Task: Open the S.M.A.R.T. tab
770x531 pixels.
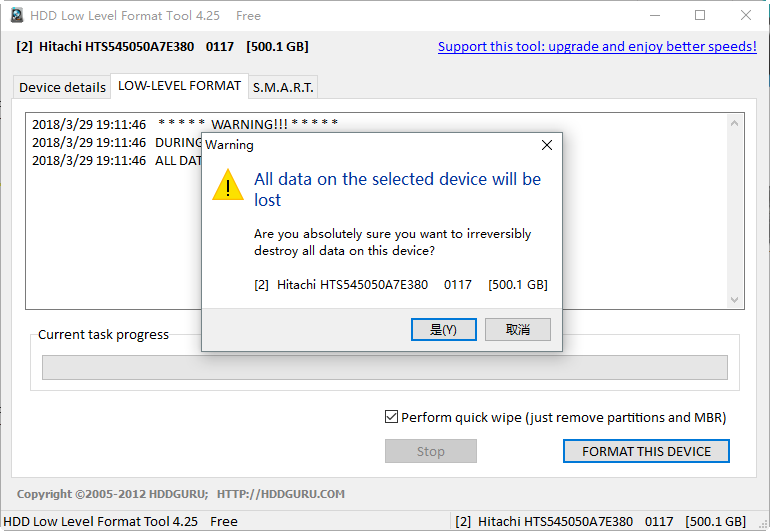Action: [x=283, y=87]
